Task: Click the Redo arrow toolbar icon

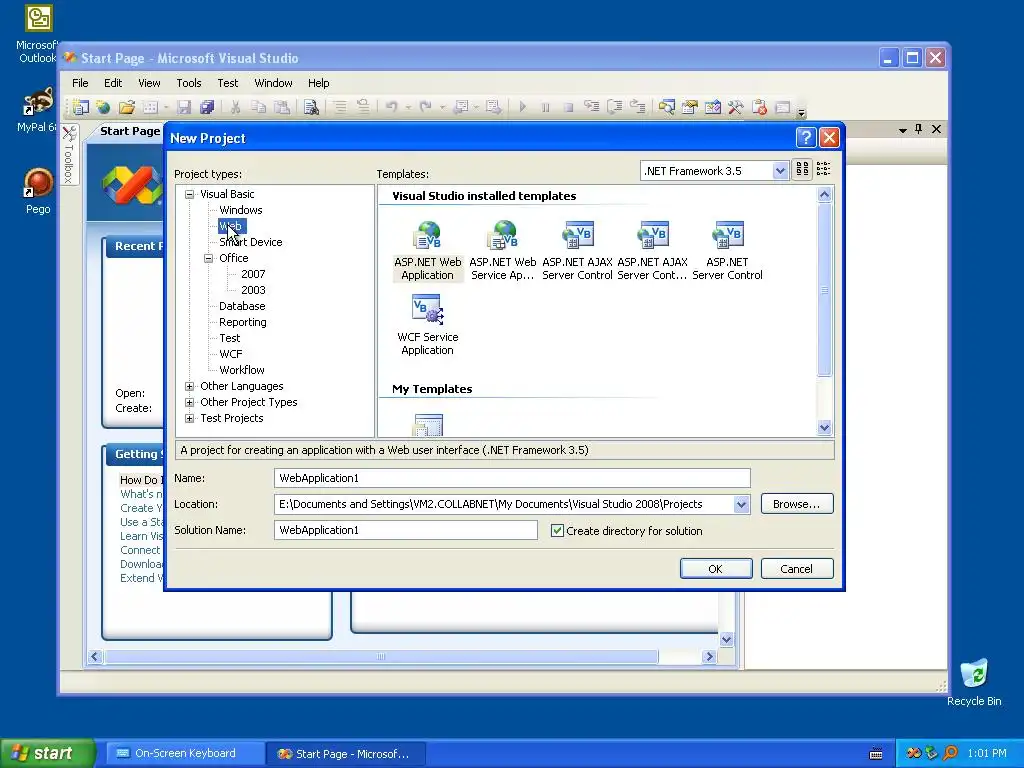Action: pos(426,106)
